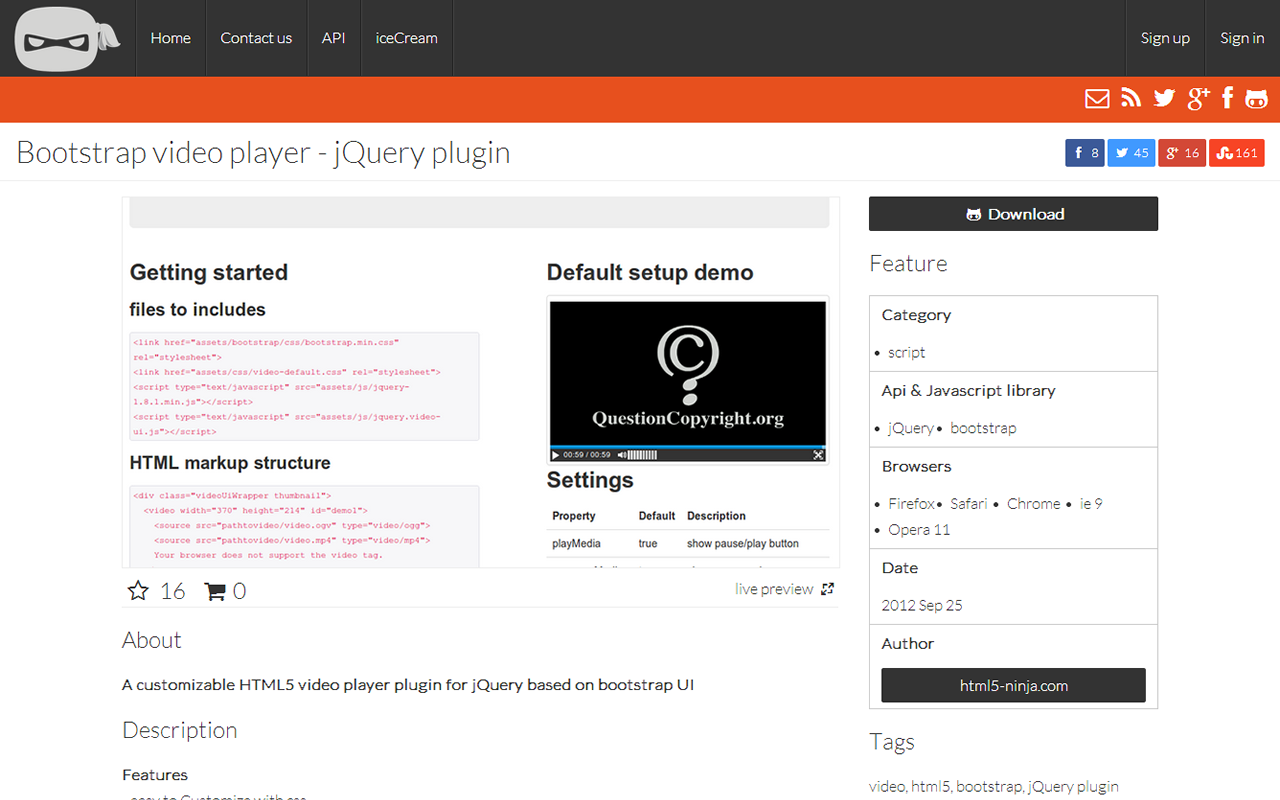Open Contact us menu item
This screenshot has height=800, width=1280.
click(x=256, y=38)
